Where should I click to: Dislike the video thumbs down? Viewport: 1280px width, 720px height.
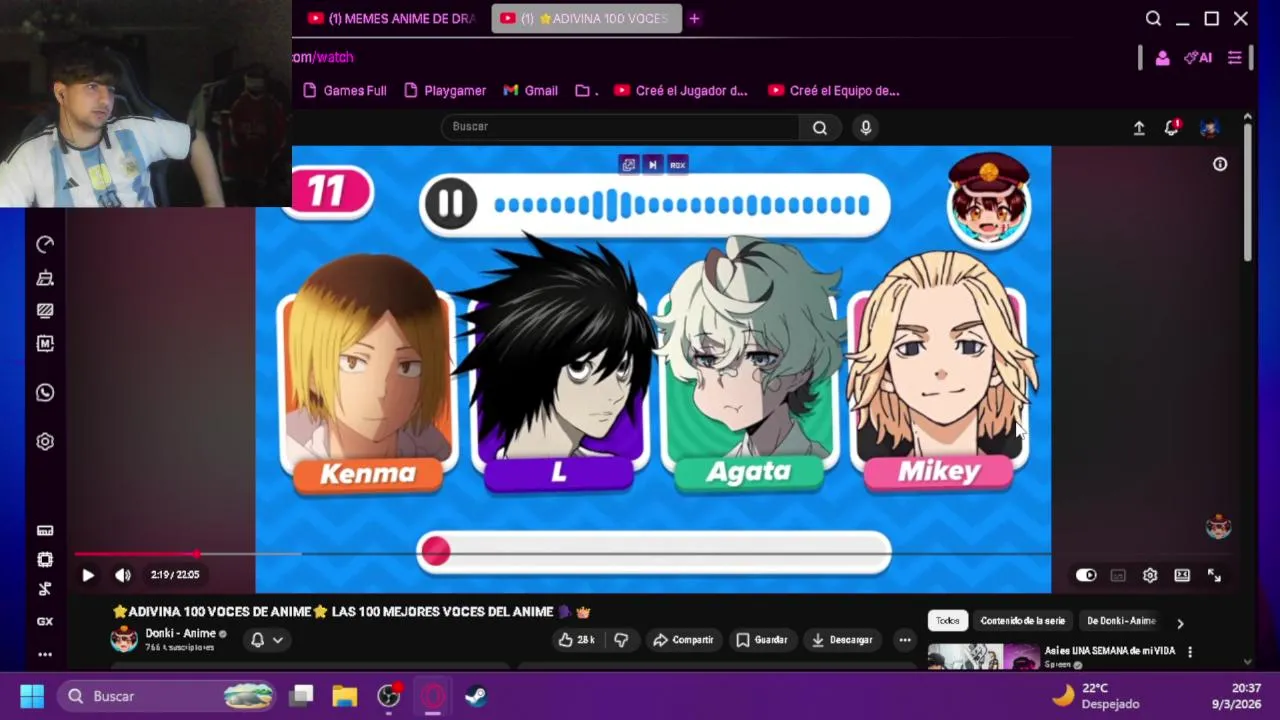(x=621, y=640)
